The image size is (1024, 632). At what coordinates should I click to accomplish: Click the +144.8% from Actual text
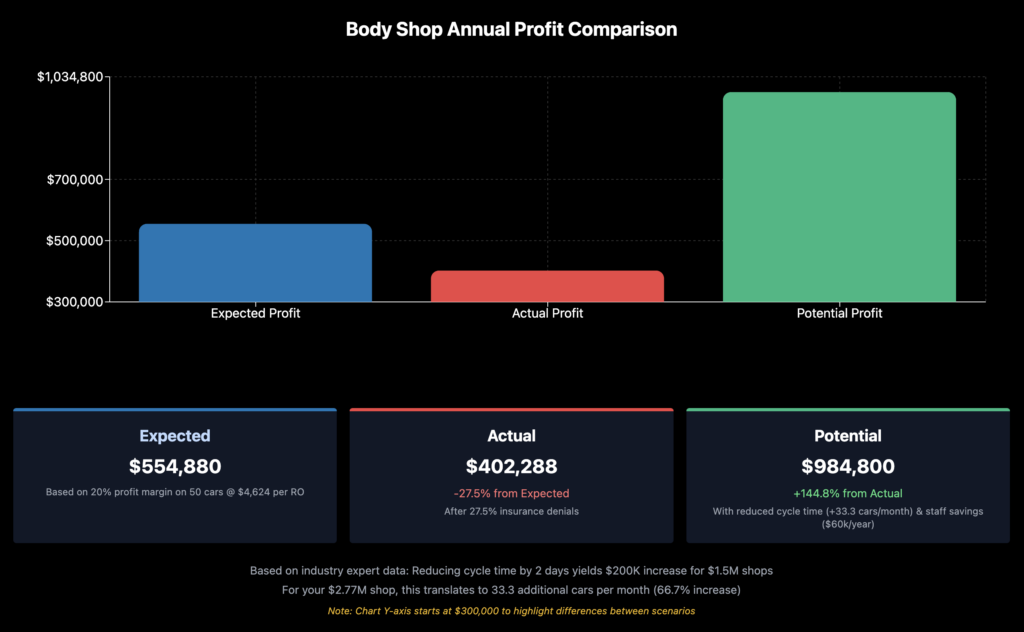[848, 493]
